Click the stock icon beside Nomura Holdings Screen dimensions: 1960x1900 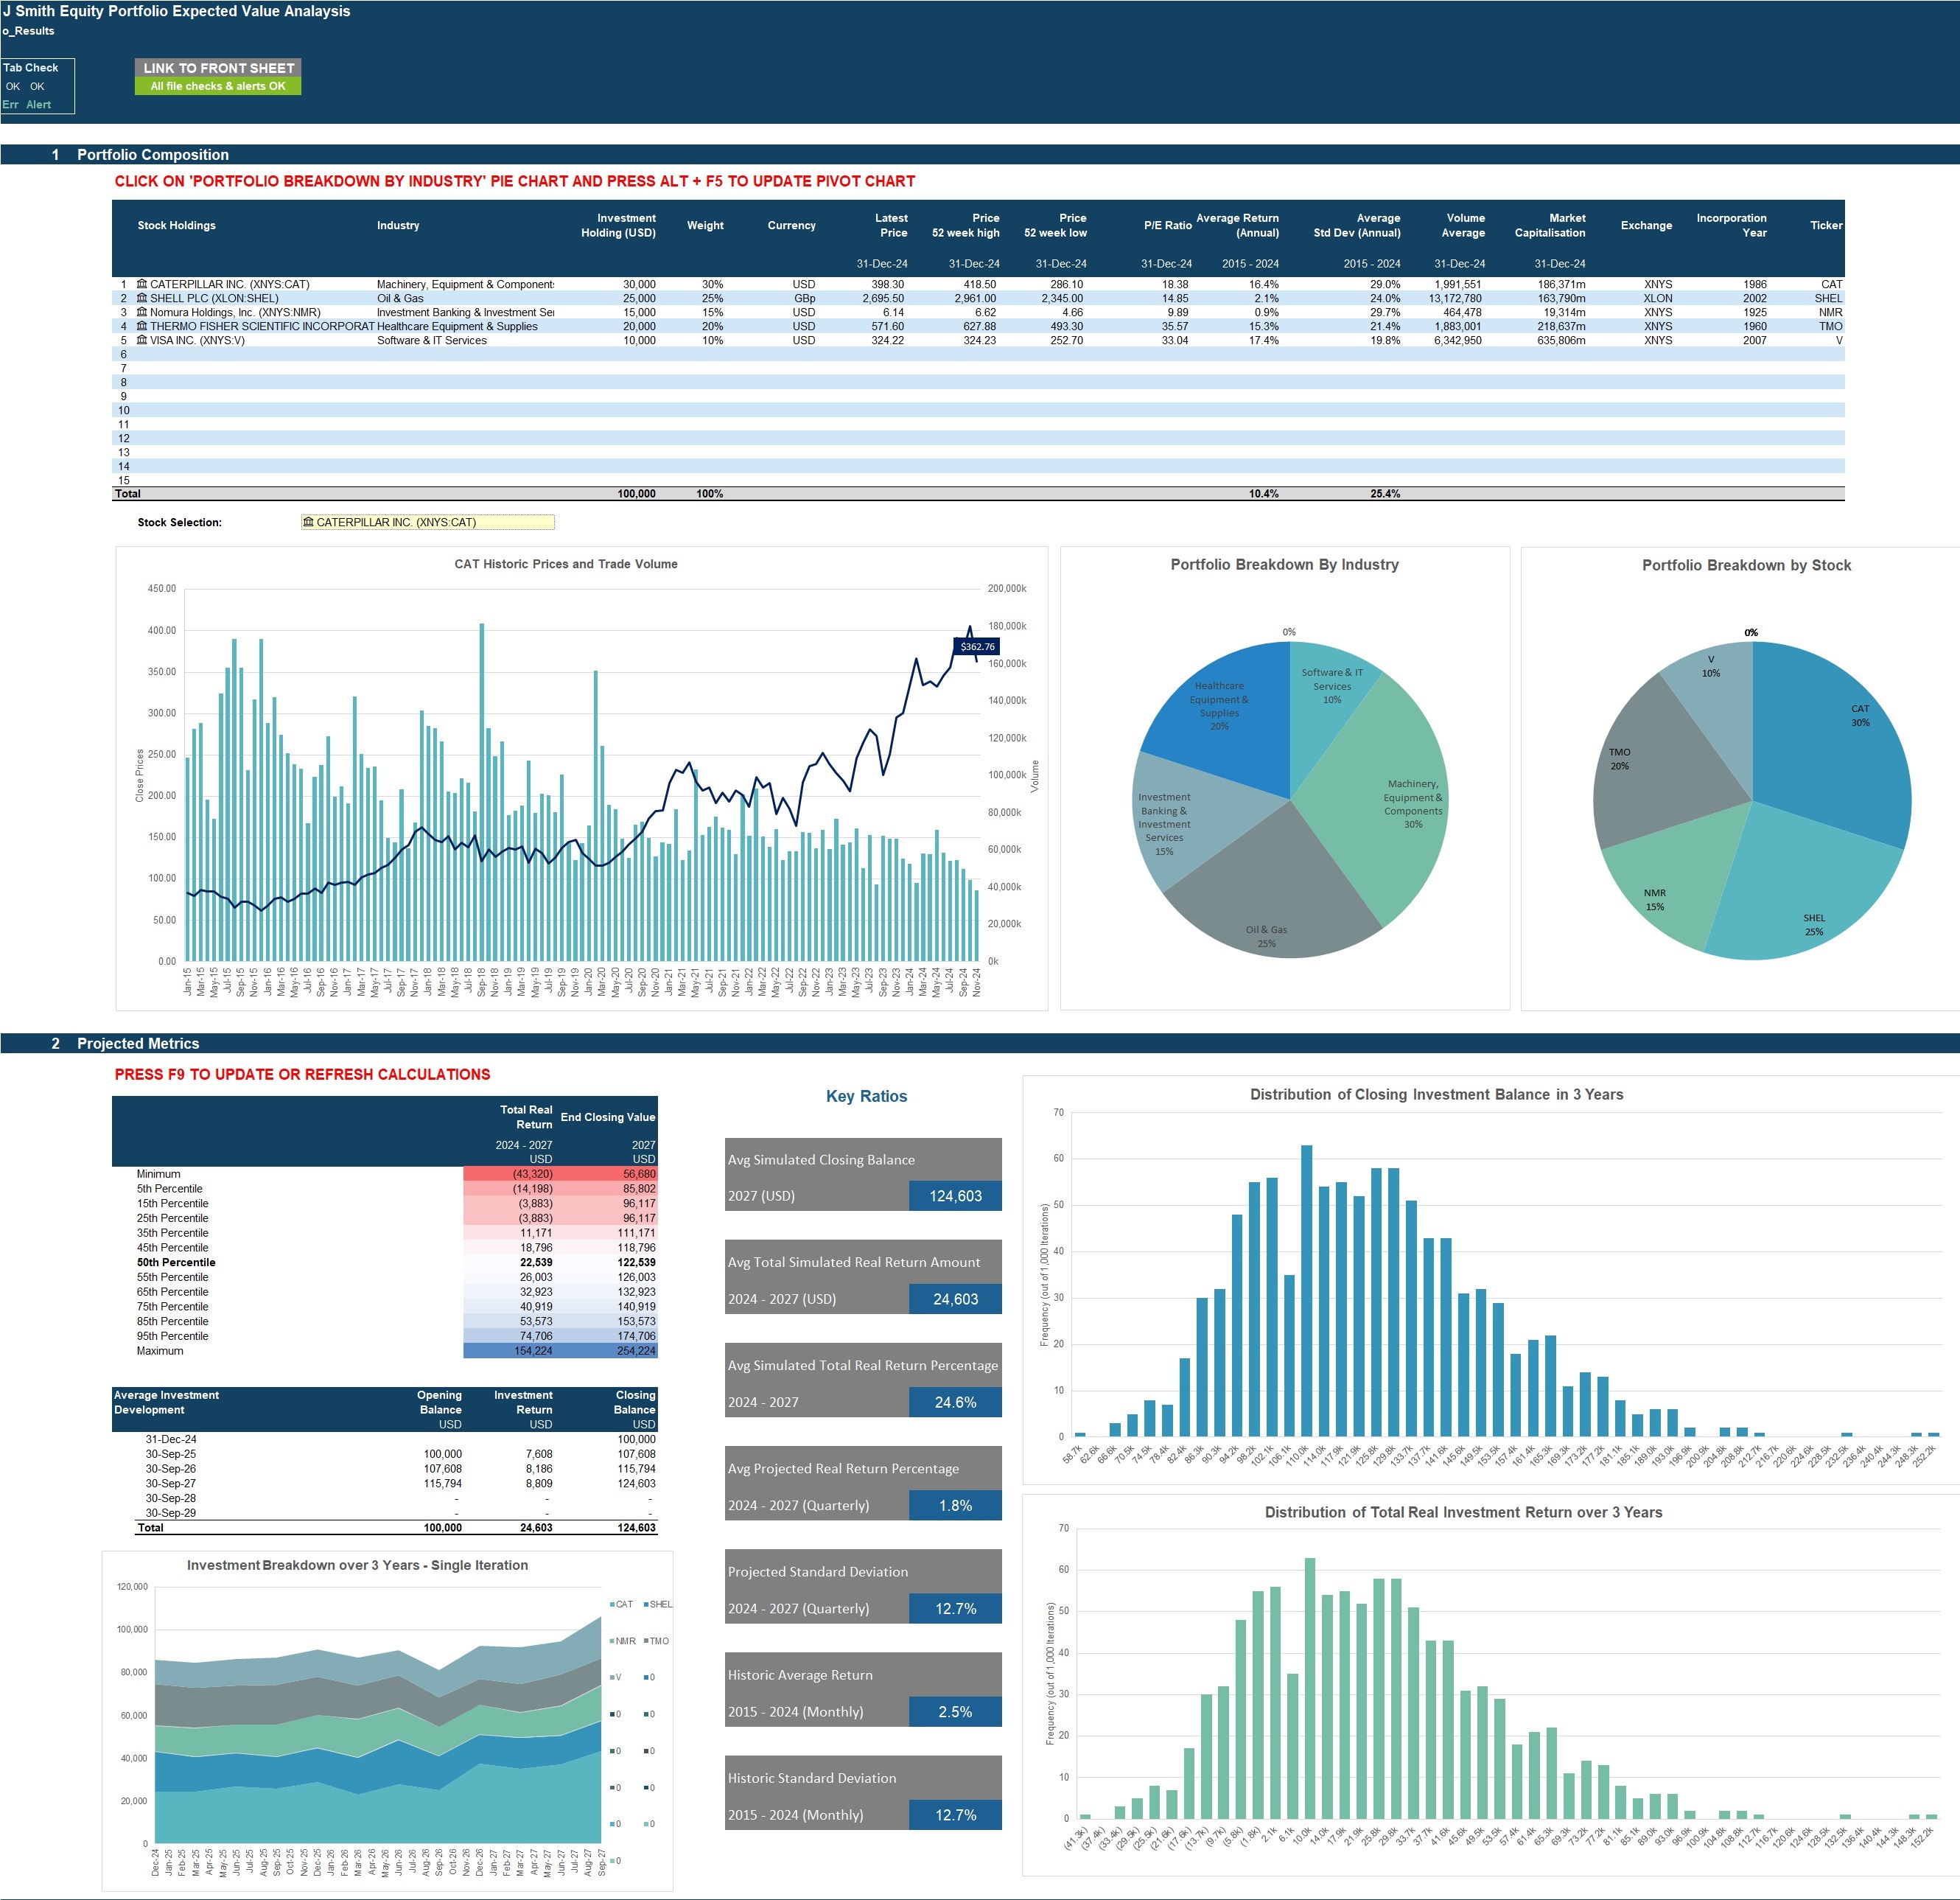tap(142, 312)
